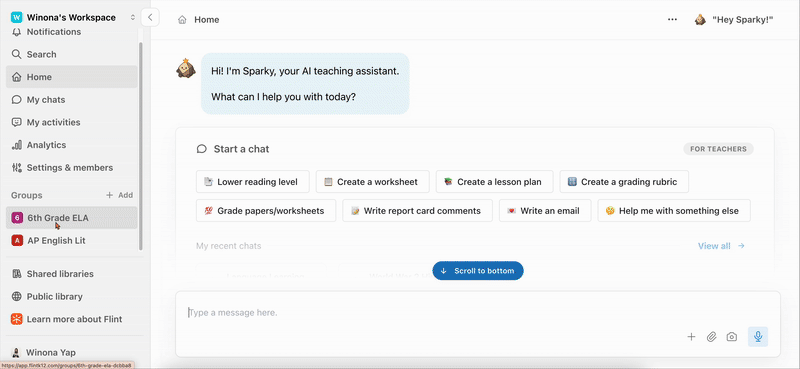Click the Public library globe icon

(x=17, y=297)
